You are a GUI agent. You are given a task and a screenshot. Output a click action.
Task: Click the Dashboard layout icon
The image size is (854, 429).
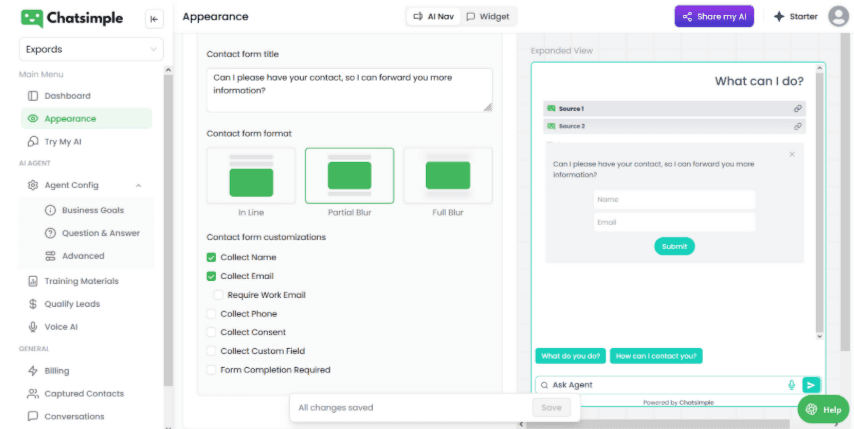click(33, 96)
